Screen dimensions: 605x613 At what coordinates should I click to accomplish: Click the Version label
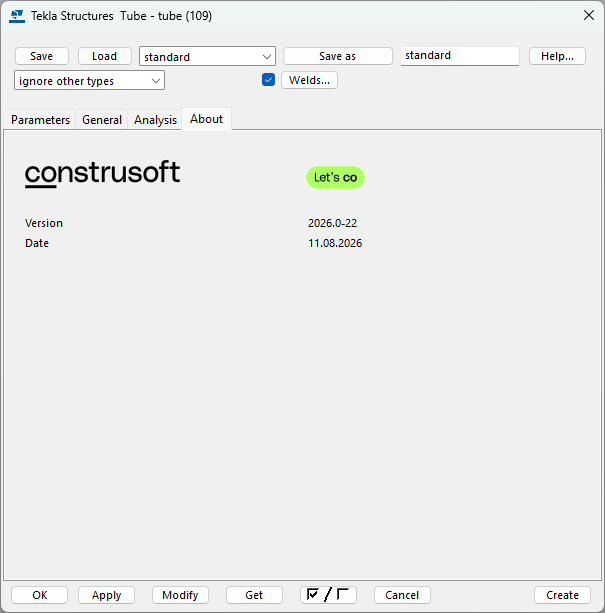click(x=44, y=223)
